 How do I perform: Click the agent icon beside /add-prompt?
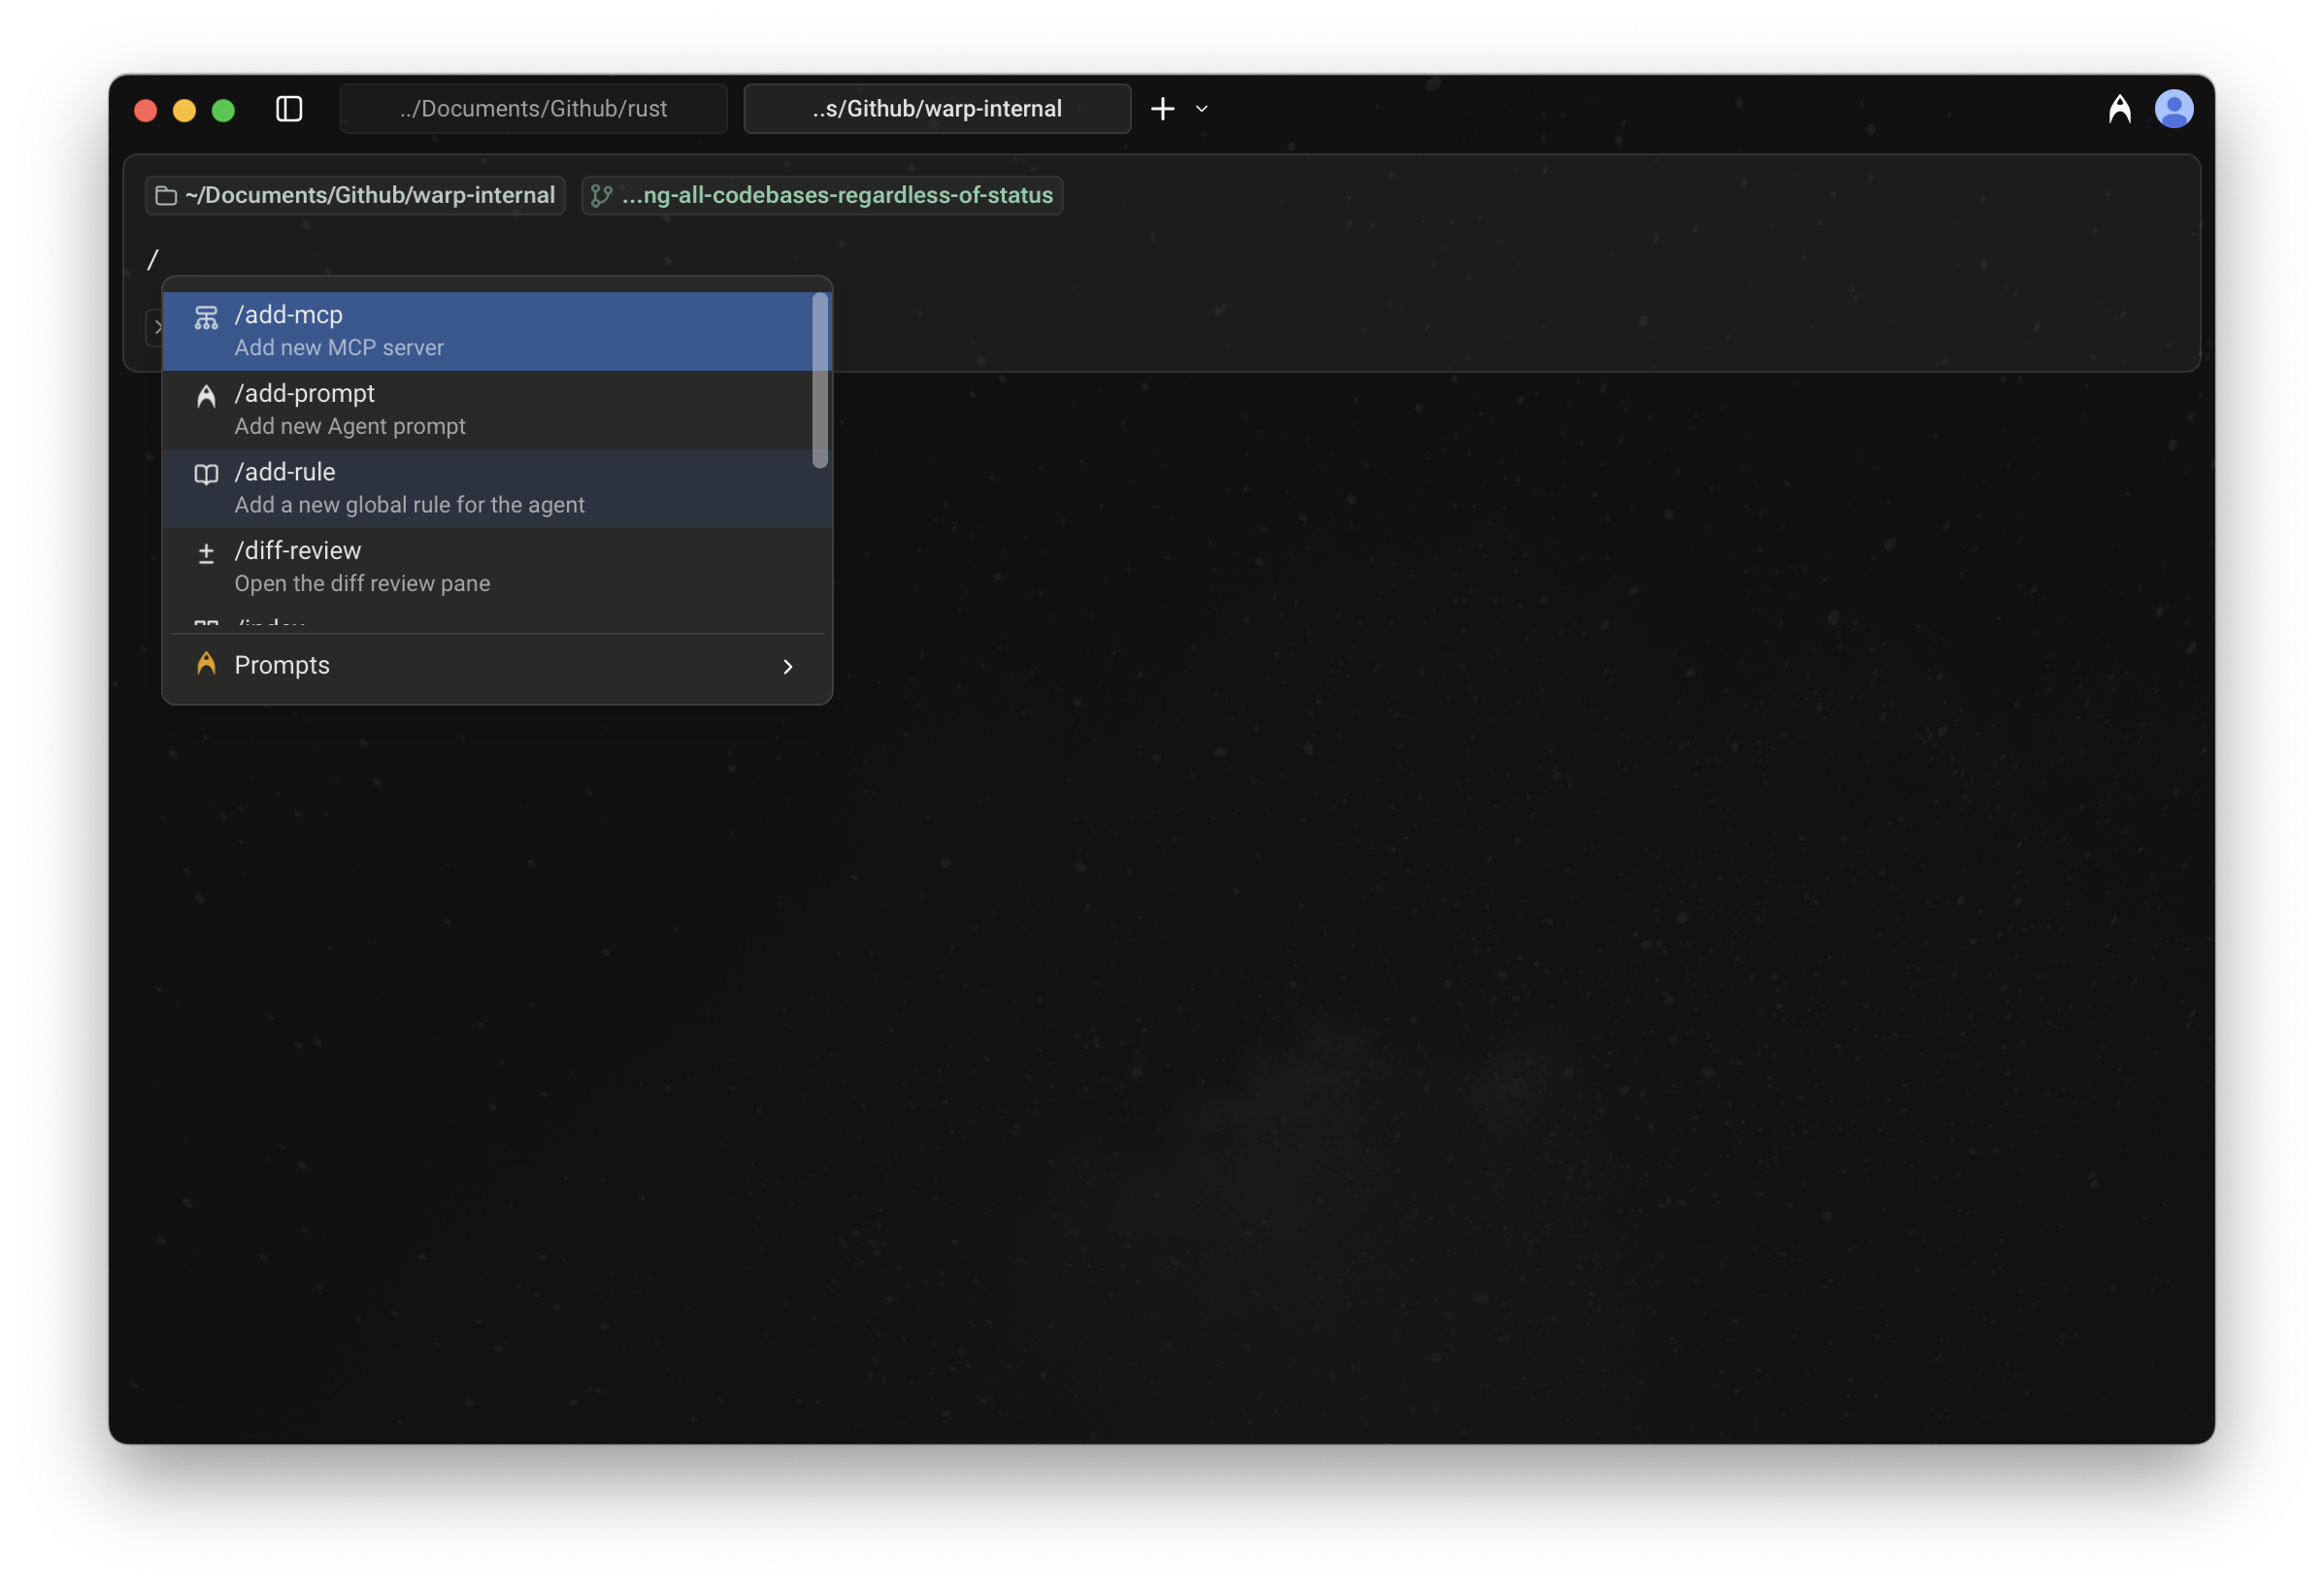(206, 397)
